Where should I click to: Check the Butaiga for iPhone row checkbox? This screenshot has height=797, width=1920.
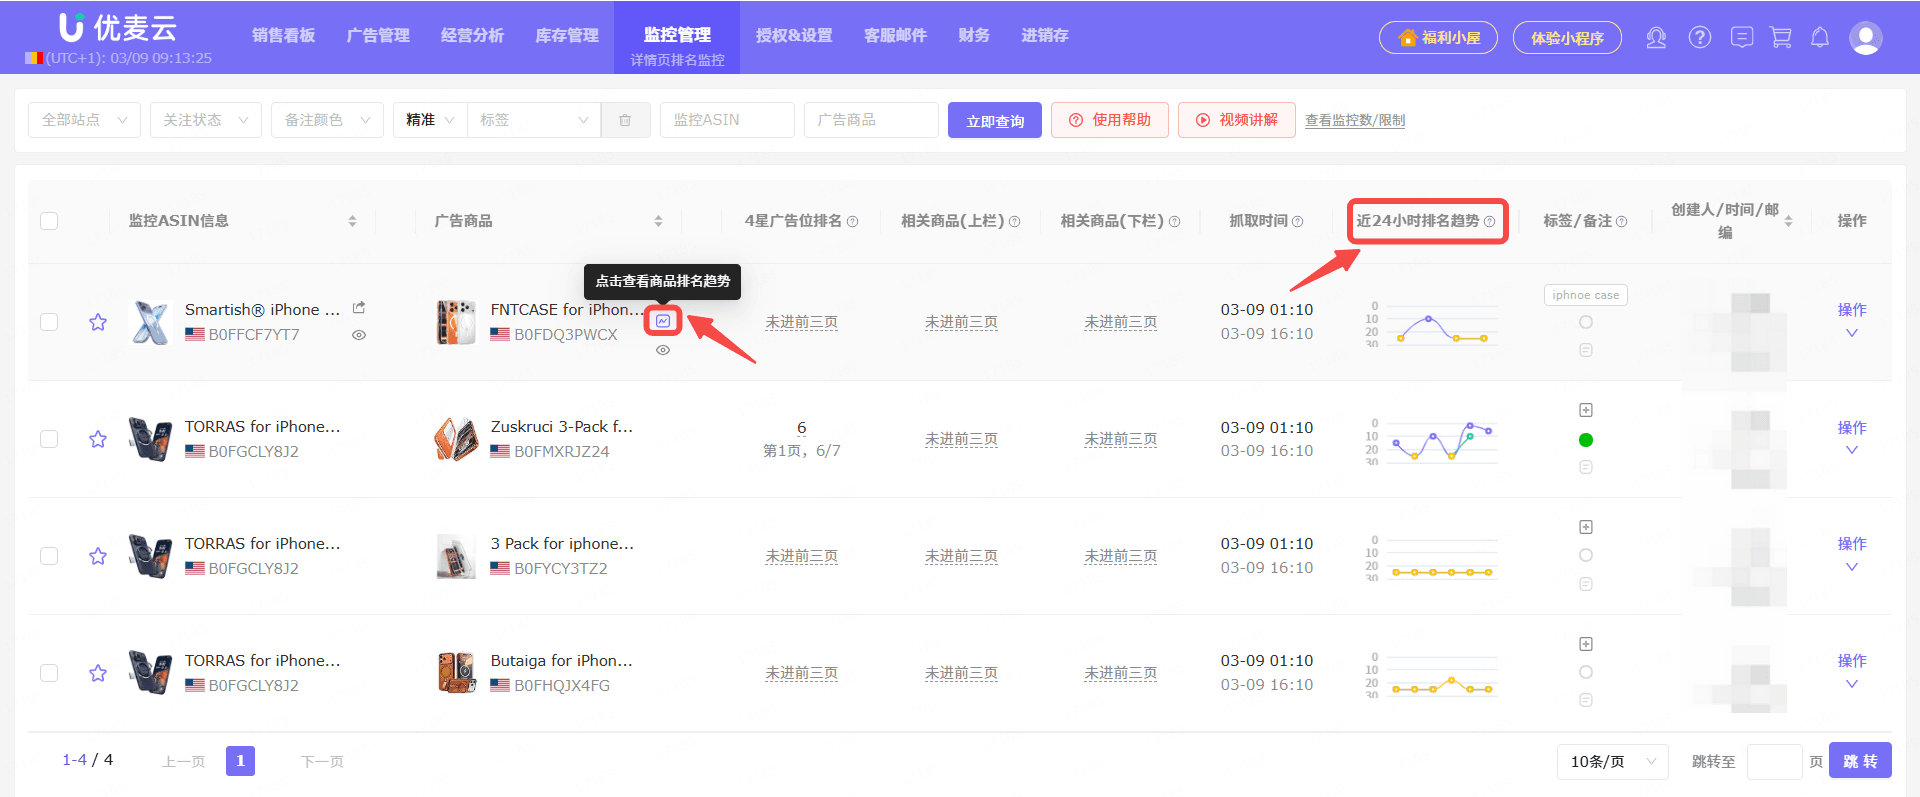click(49, 673)
